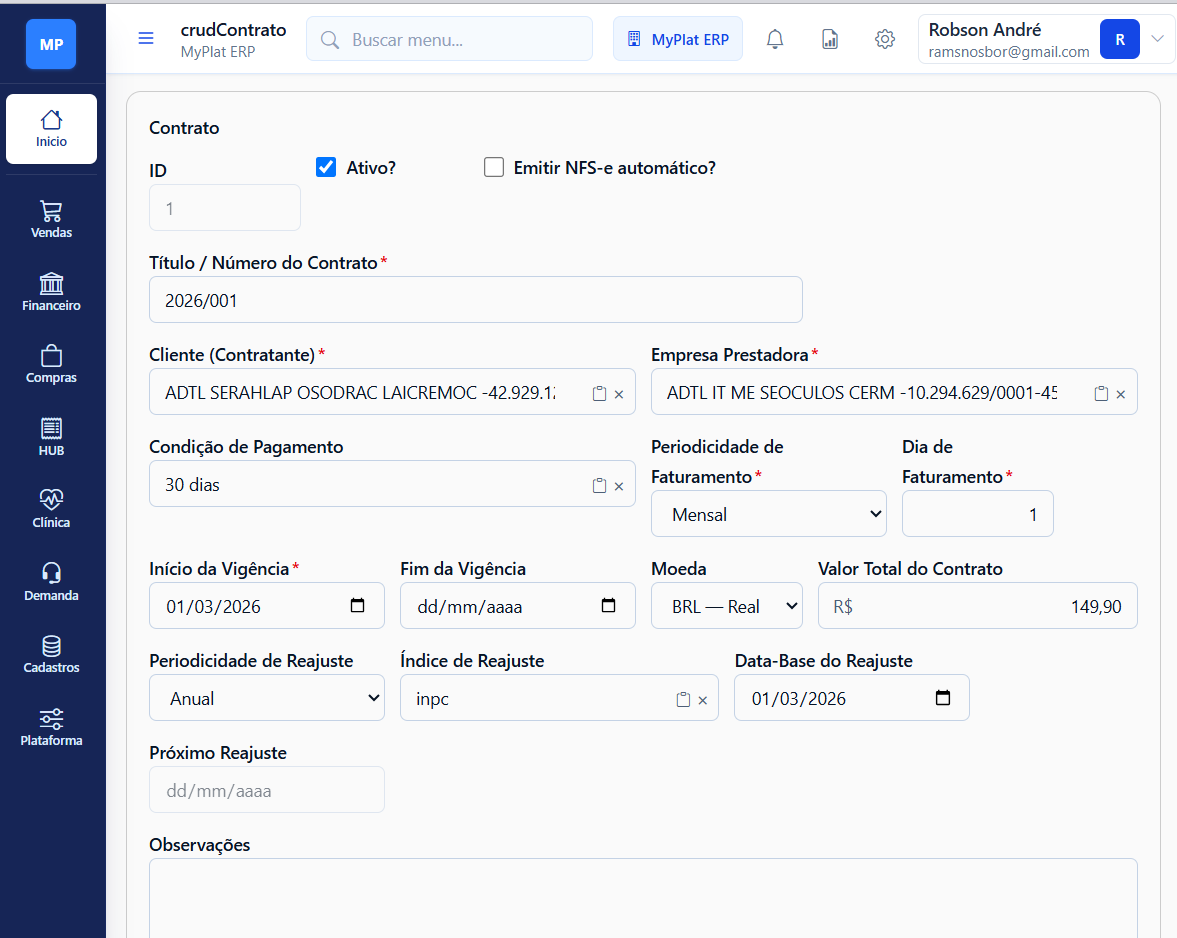Screen dimensions: 1177x938
Task: Click the Dia de Faturamento field
Action: click(977, 514)
